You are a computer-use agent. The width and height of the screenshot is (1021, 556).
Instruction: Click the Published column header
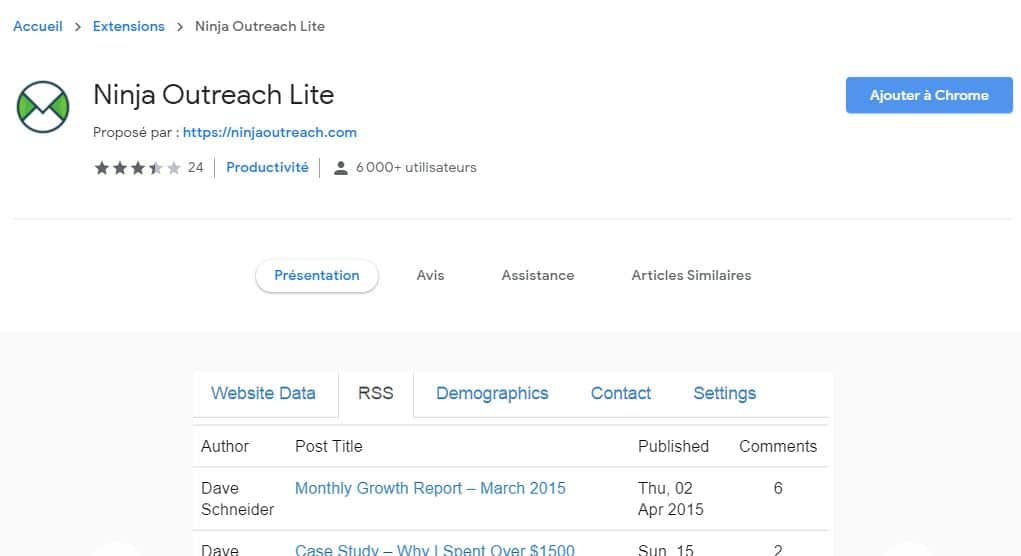click(673, 446)
